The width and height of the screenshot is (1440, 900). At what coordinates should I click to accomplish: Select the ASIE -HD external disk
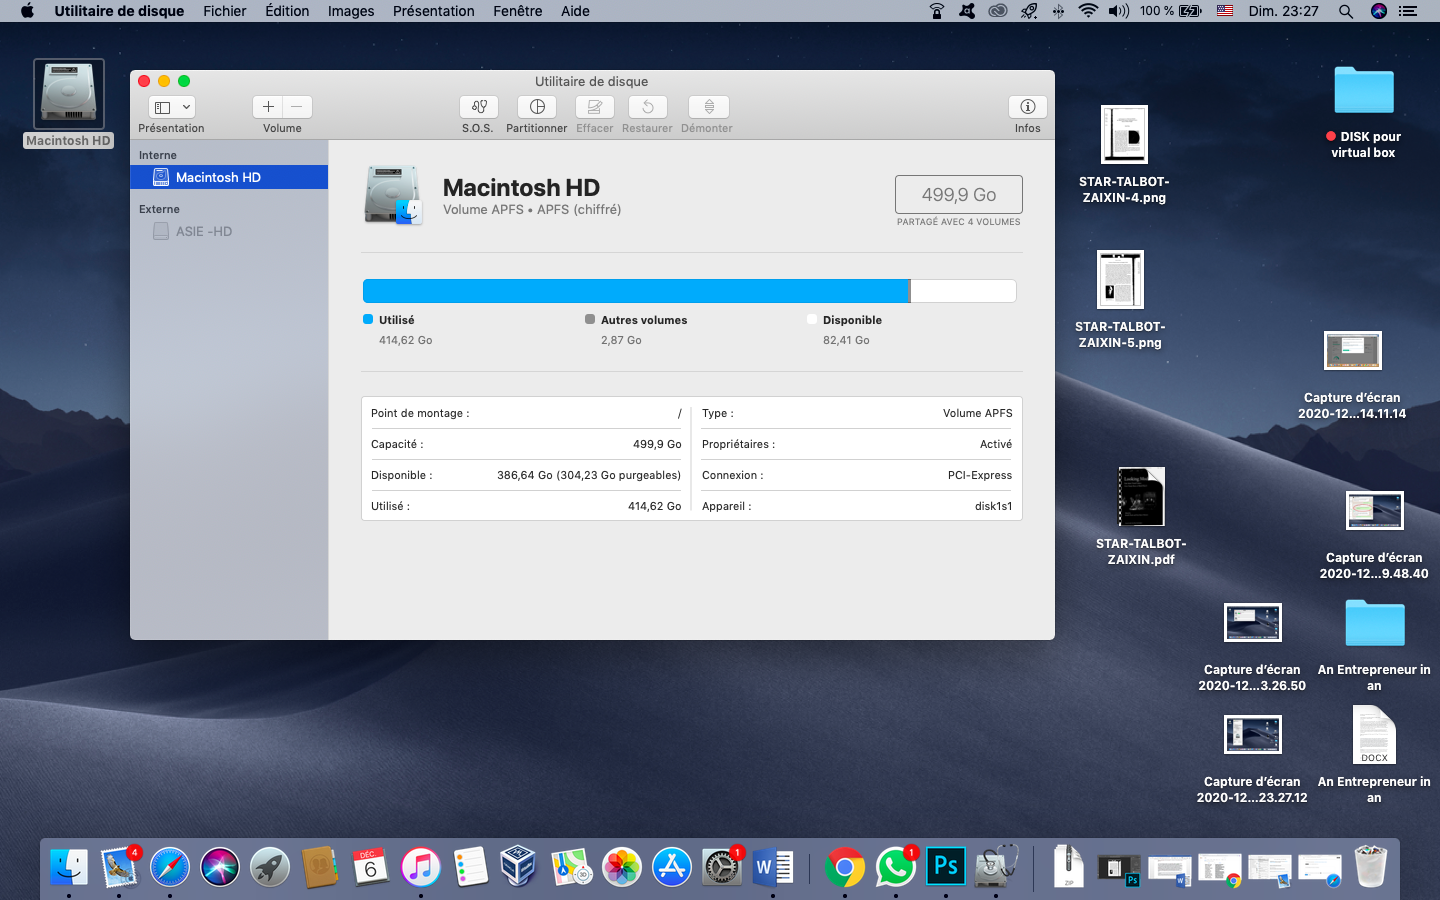(204, 231)
